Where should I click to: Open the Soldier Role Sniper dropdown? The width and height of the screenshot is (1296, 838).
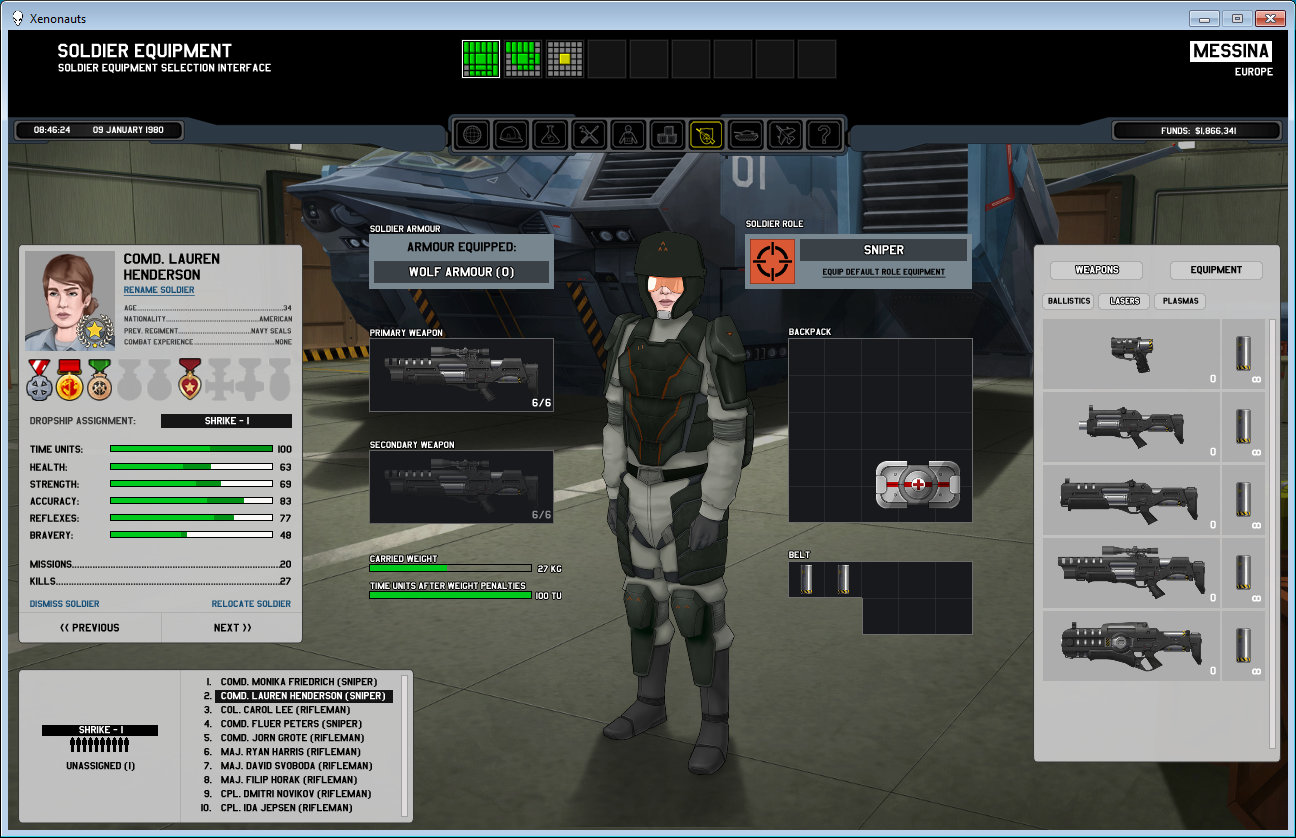(x=883, y=250)
